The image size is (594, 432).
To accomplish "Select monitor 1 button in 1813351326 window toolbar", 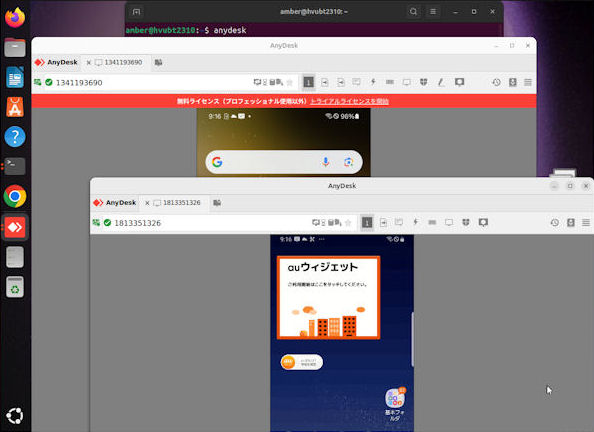I will (x=367, y=222).
